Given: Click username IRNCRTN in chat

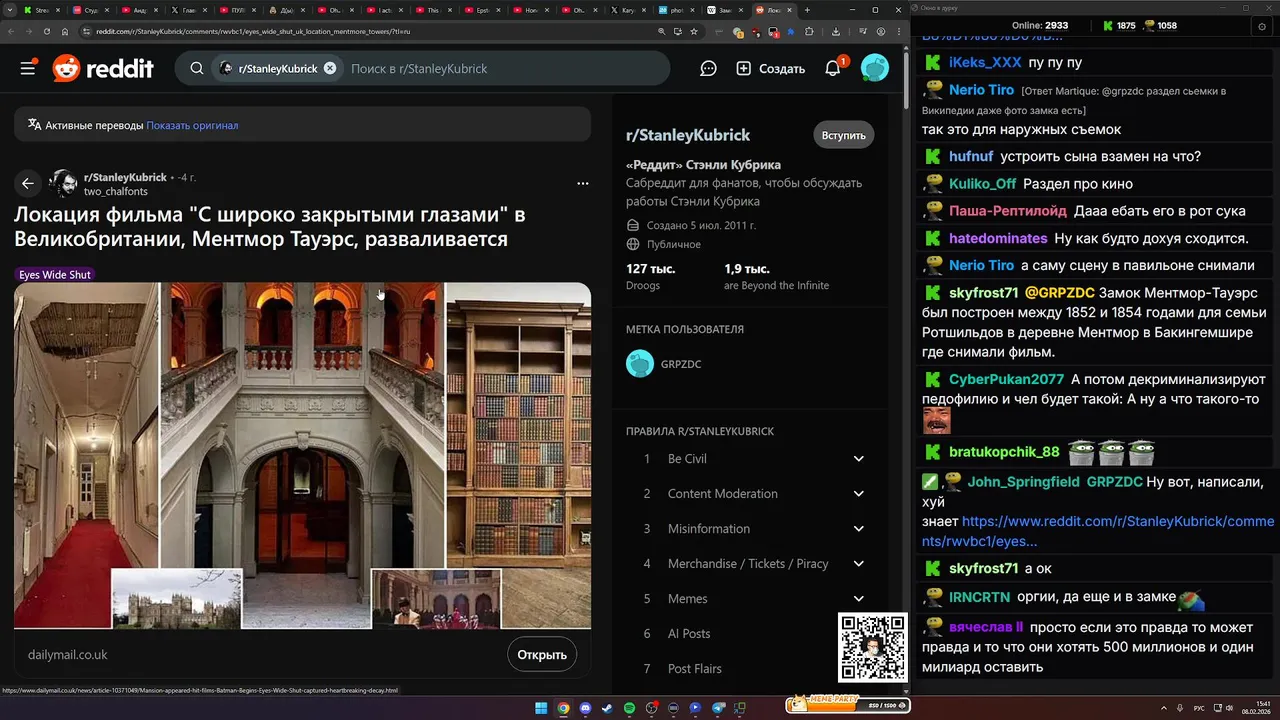Looking at the screenshot, I should (x=979, y=597).
